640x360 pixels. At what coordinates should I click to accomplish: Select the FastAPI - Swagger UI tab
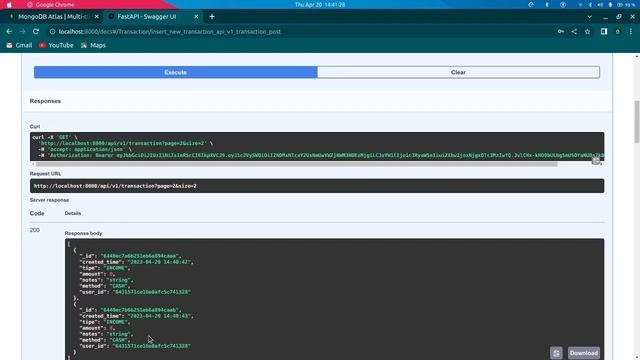click(147, 17)
